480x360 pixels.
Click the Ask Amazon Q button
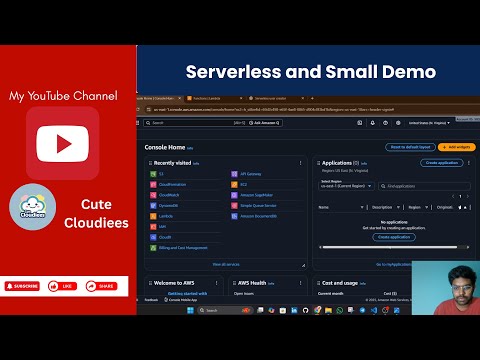click(x=265, y=123)
